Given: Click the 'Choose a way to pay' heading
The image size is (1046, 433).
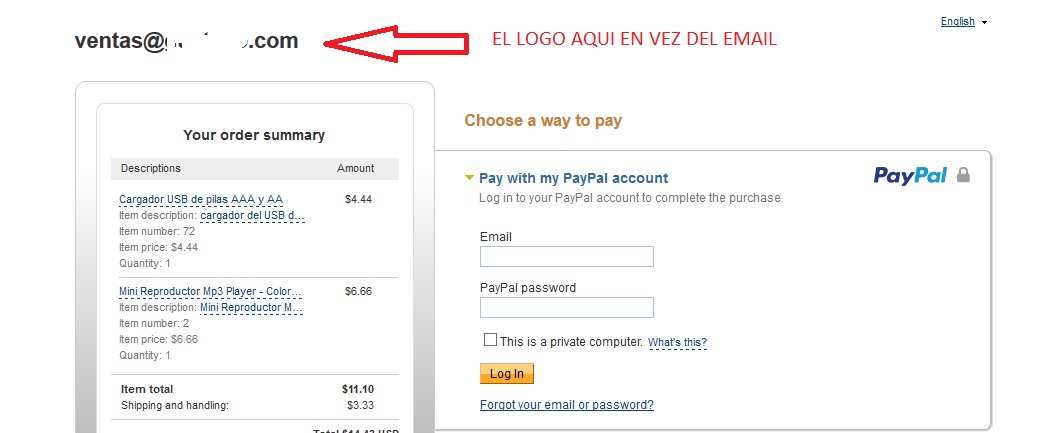Looking at the screenshot, I should [543, 121].
